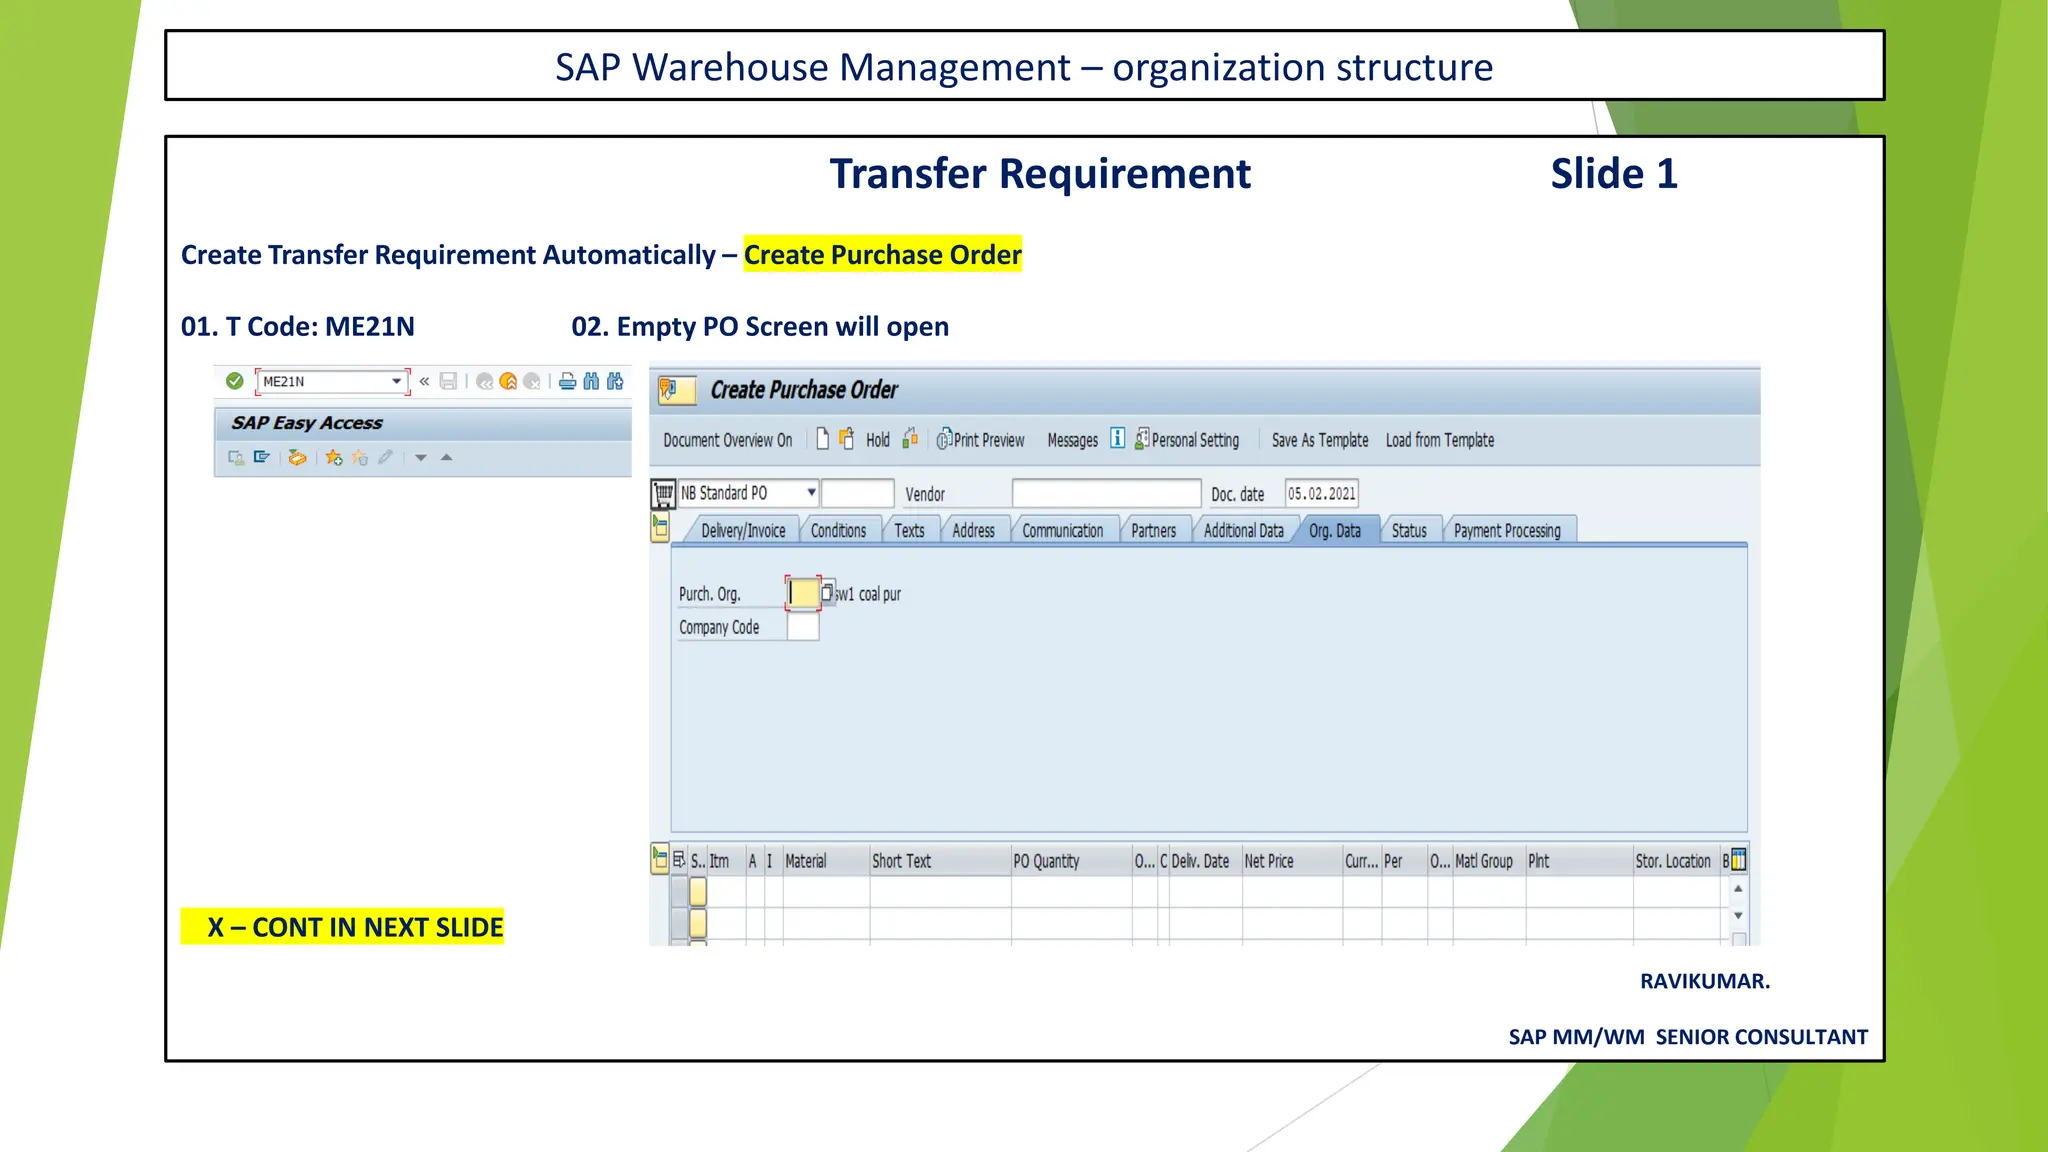
Task: Click the Back arrow circle icon
Action: tap(484, 381)
